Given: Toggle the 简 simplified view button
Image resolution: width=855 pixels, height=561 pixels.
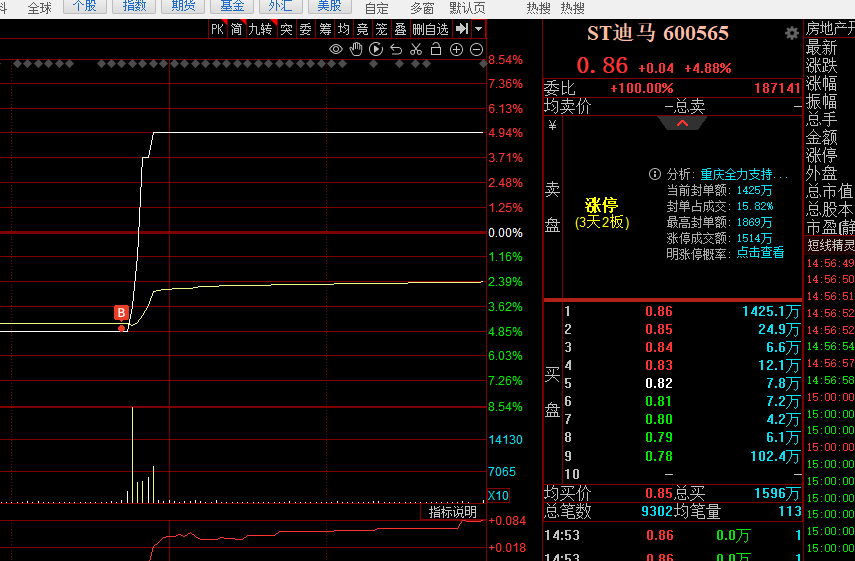Looking at the screenshot, I should pyautogui.click(x=236, y=29).
